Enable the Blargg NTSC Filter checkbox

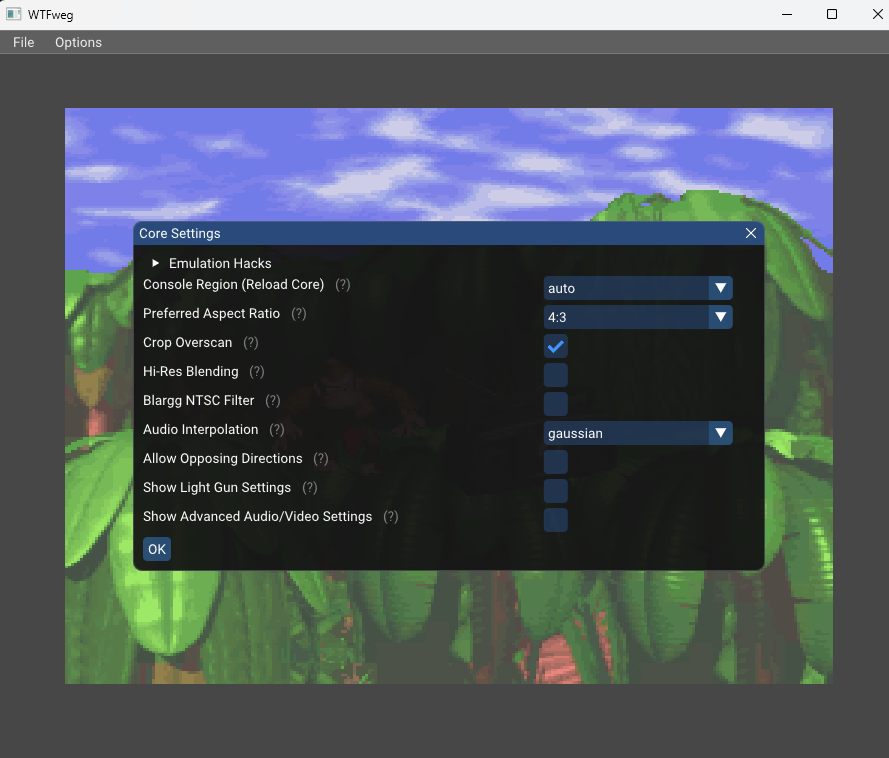coord(556,405)
